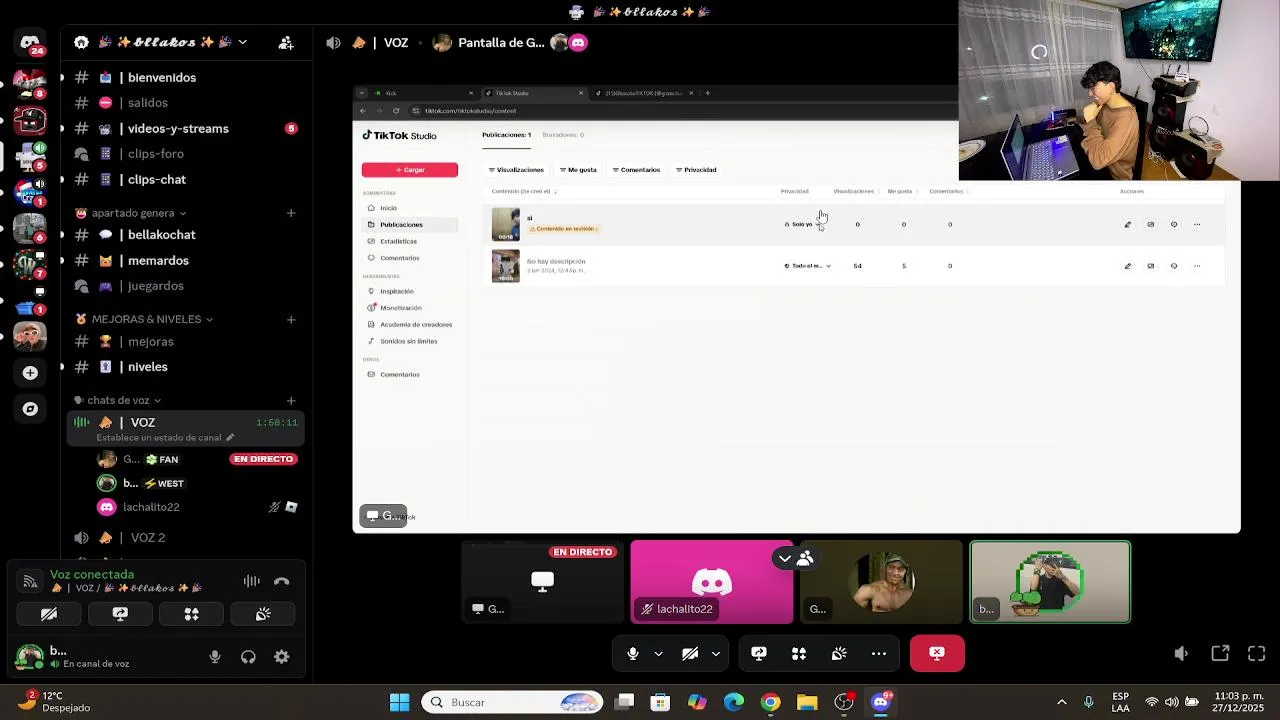This screenshot has height=720, width=1280.
Task: Collapse the 'chats de voz' category
Action: tap(118, 400)
